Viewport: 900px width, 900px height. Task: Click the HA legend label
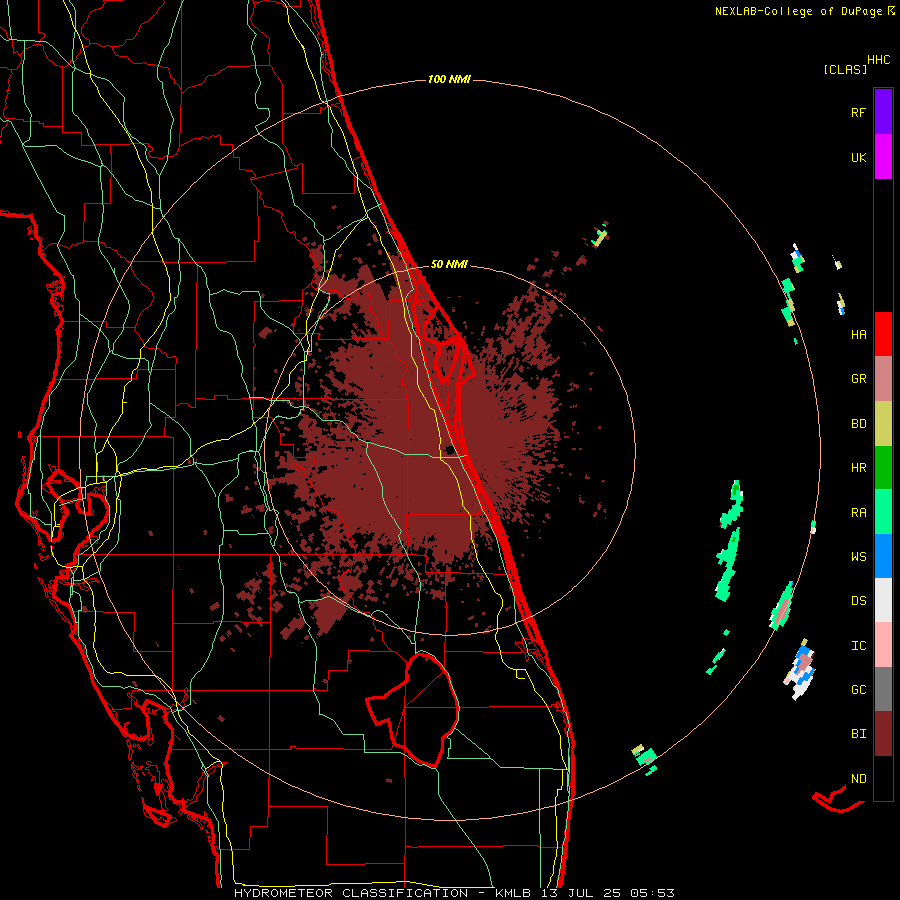click(858, 335)
